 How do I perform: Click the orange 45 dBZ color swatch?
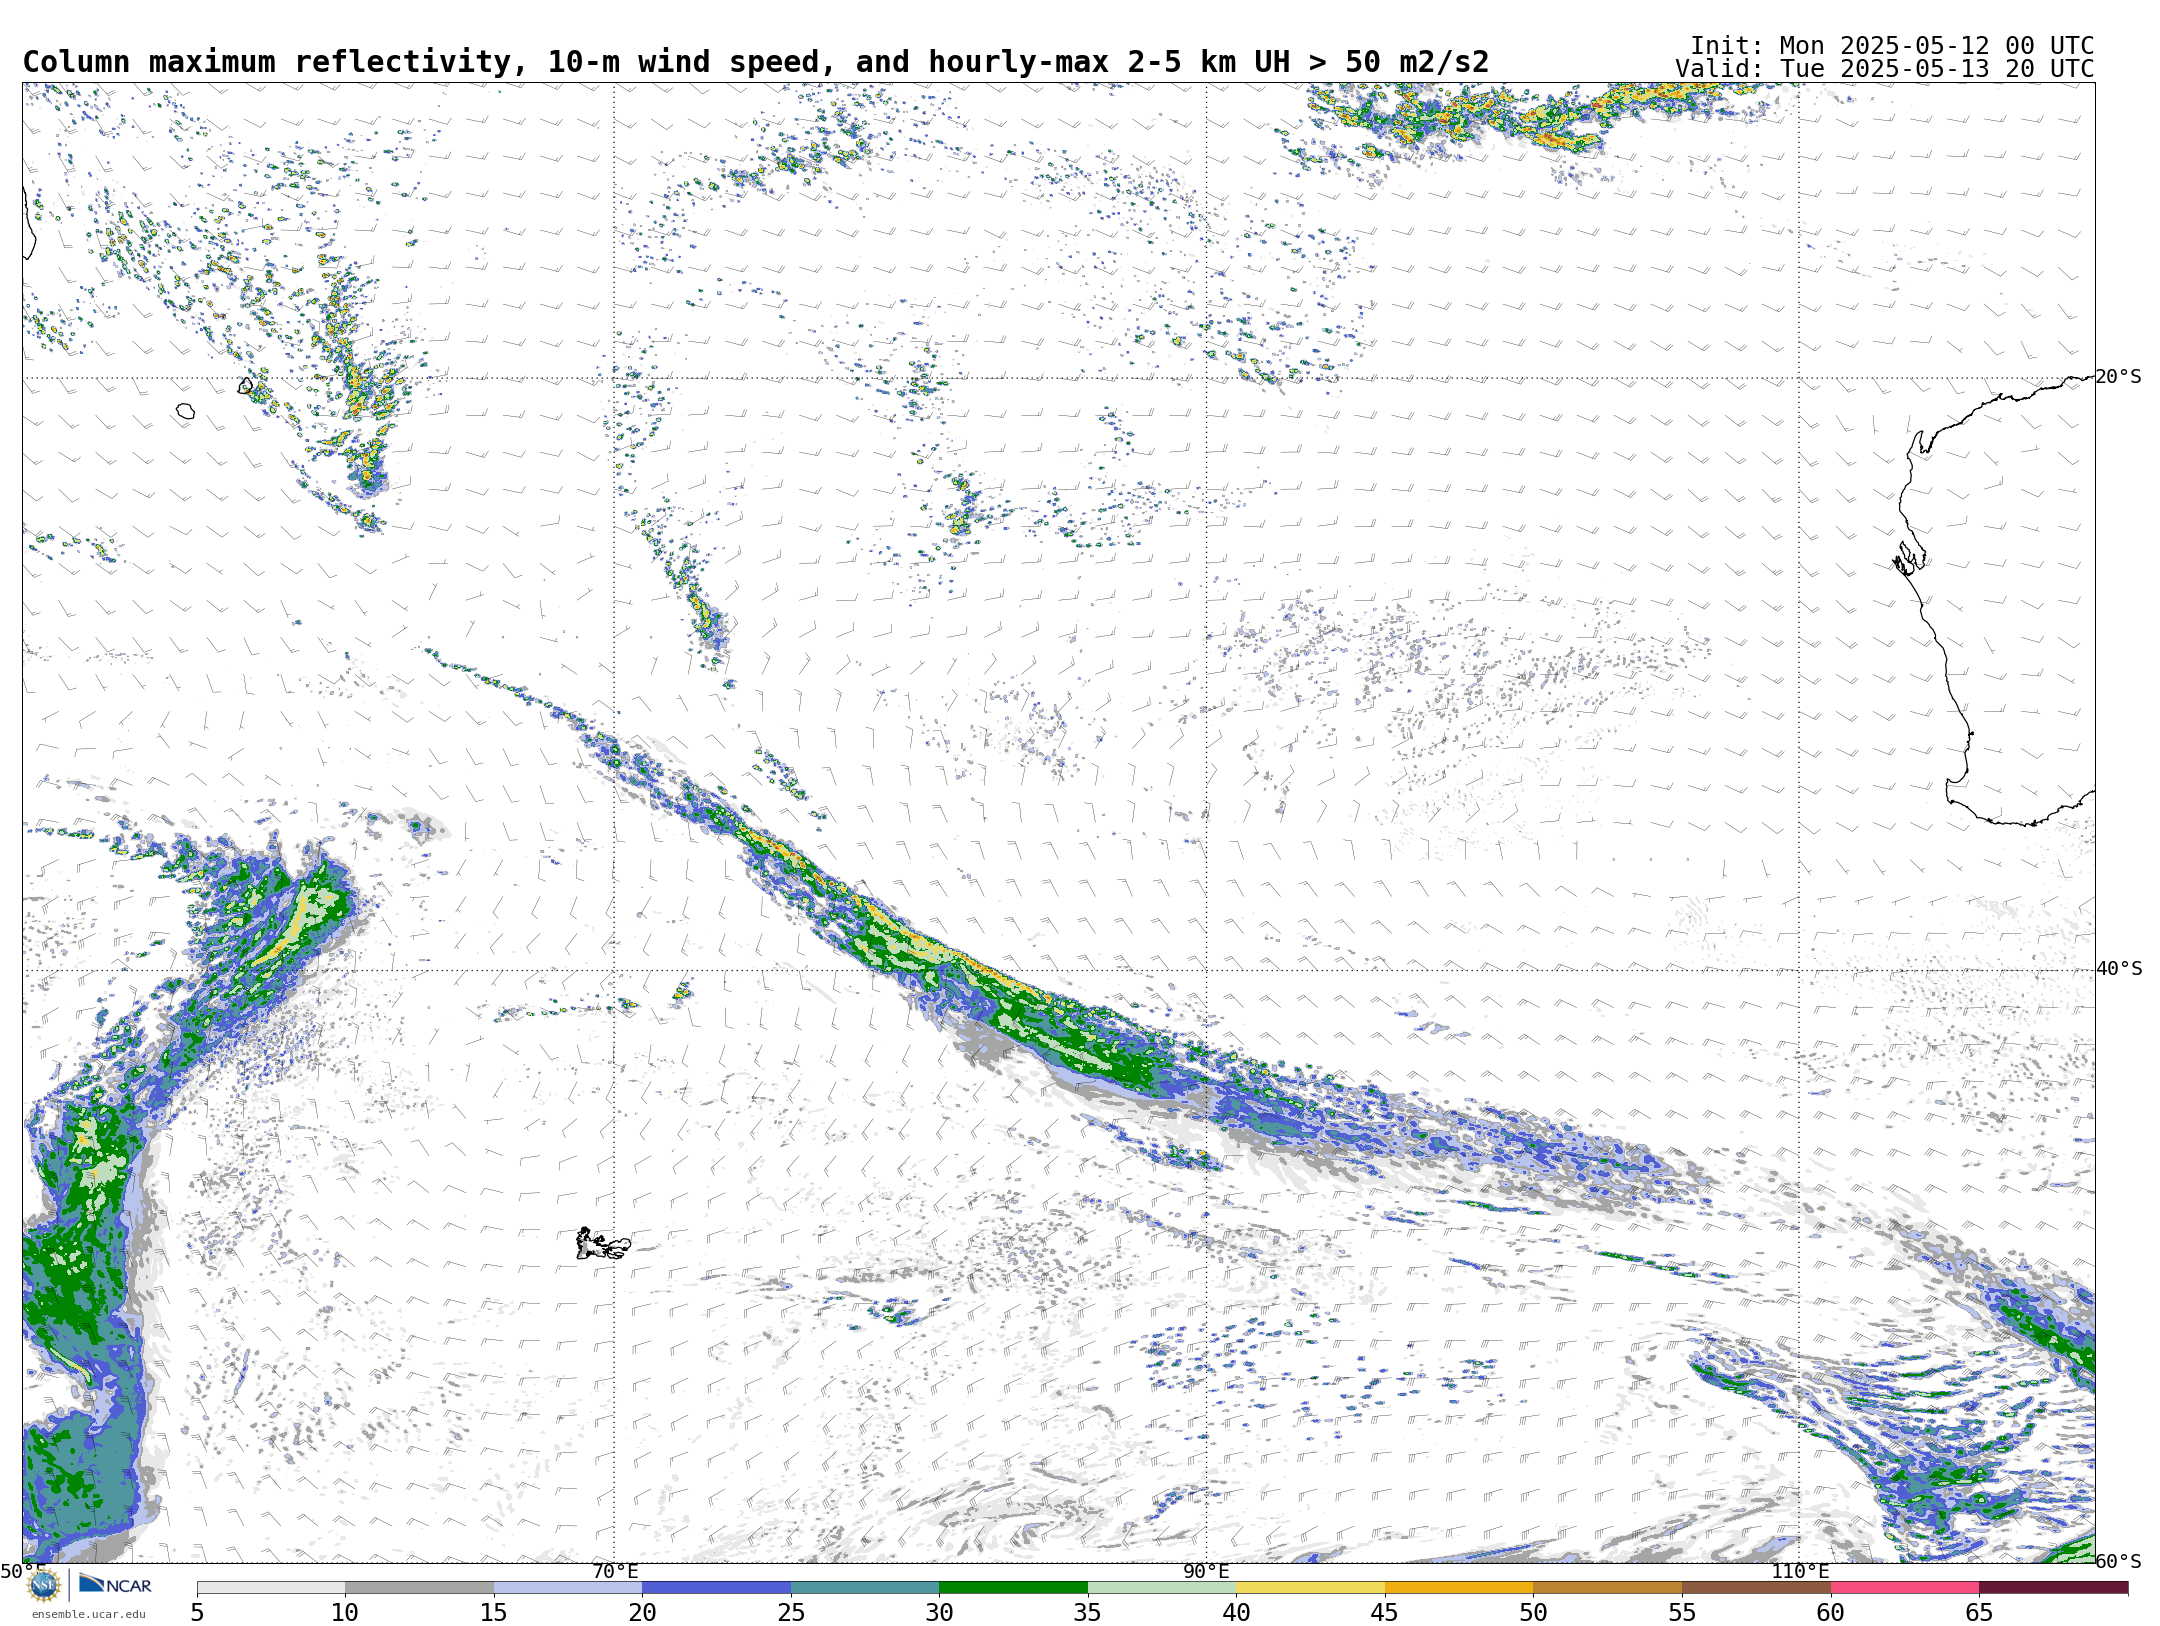point(1459,1588)
